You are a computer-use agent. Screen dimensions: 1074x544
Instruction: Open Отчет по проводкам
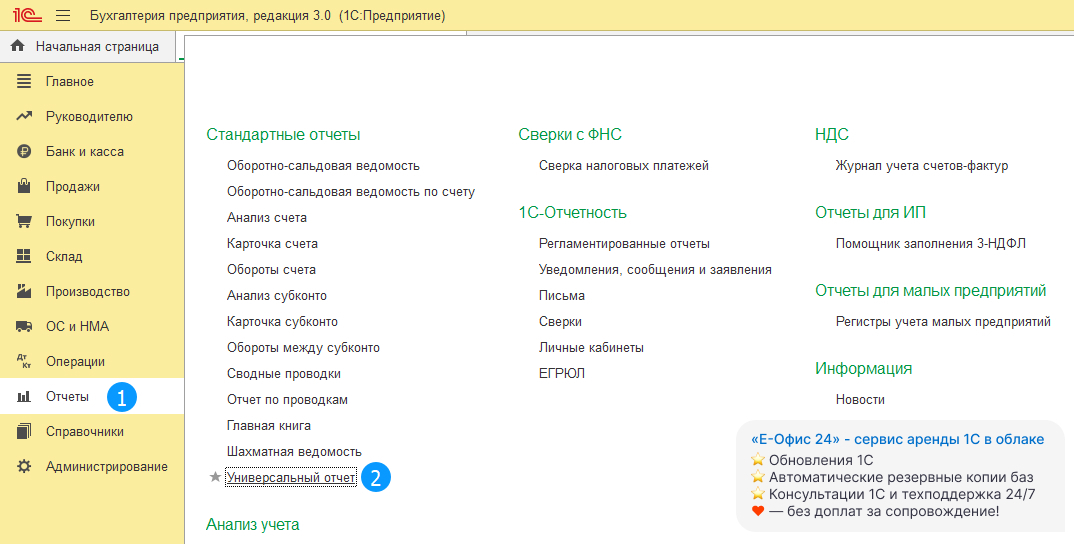point(288,400)
